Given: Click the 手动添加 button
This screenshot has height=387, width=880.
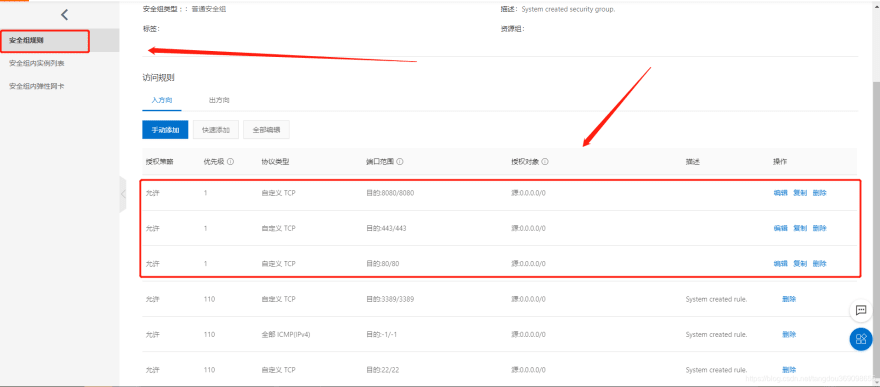Looking at the screenshot, I should click(165, 130).
